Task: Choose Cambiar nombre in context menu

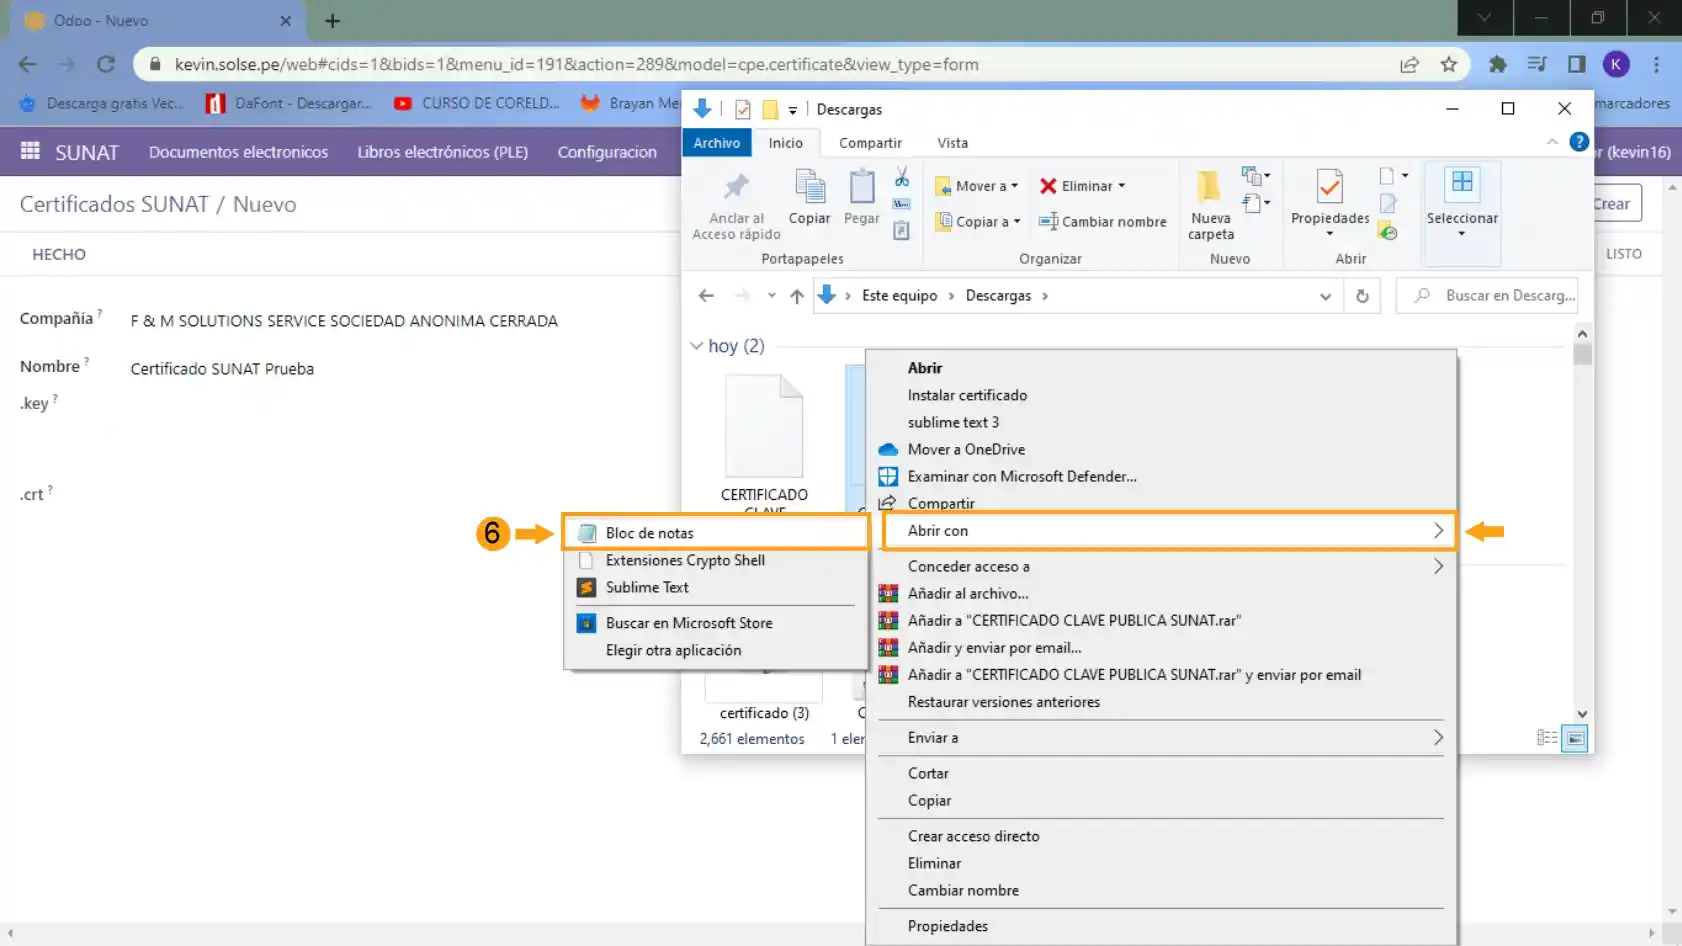Action: click(x=963, y=890)
